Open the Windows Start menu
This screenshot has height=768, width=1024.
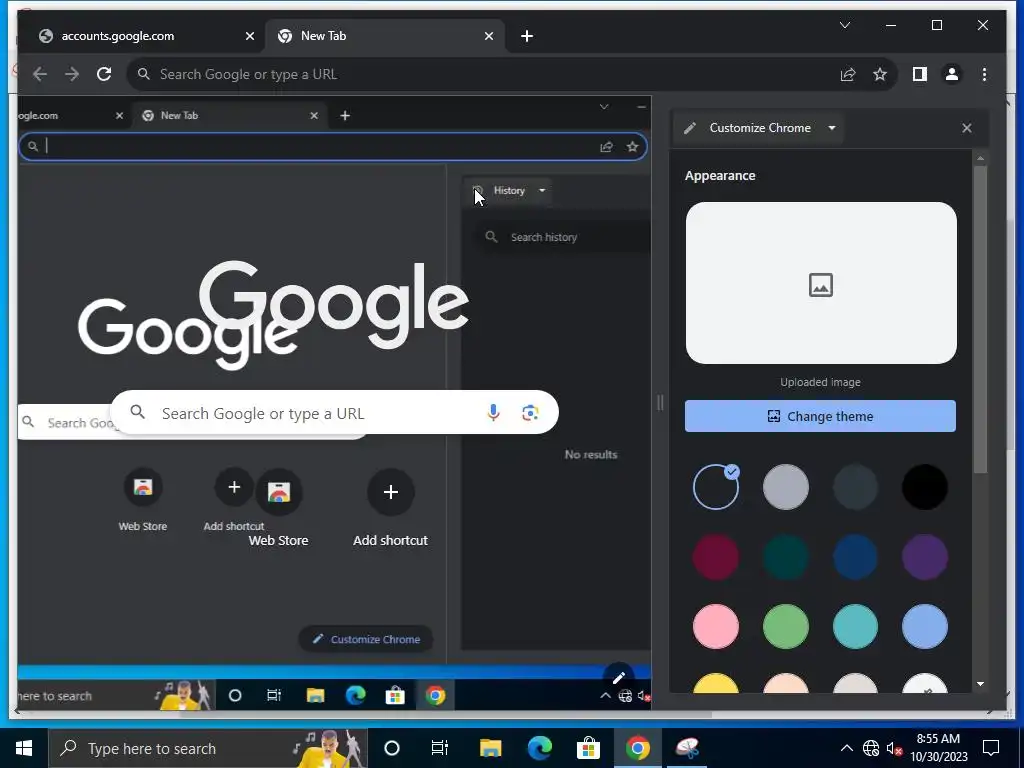(x=24, y=748)
